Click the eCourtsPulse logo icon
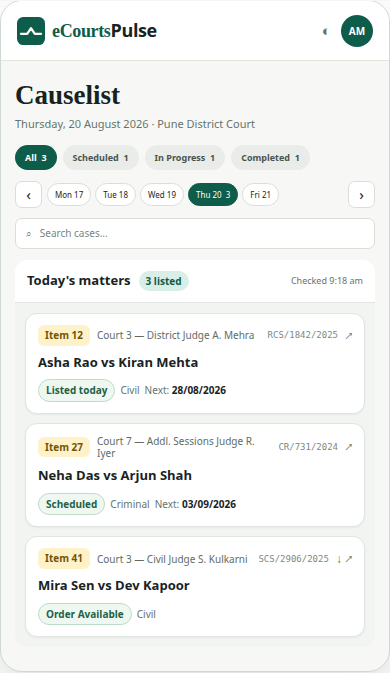The width and height of the screenshot is (390, 673). (x=31, y=31)
